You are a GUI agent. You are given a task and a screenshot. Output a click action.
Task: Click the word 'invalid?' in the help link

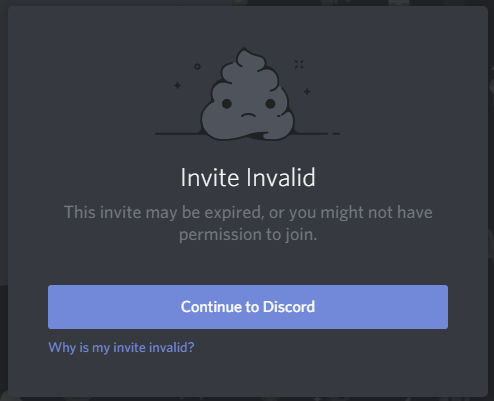pos(171,347)
